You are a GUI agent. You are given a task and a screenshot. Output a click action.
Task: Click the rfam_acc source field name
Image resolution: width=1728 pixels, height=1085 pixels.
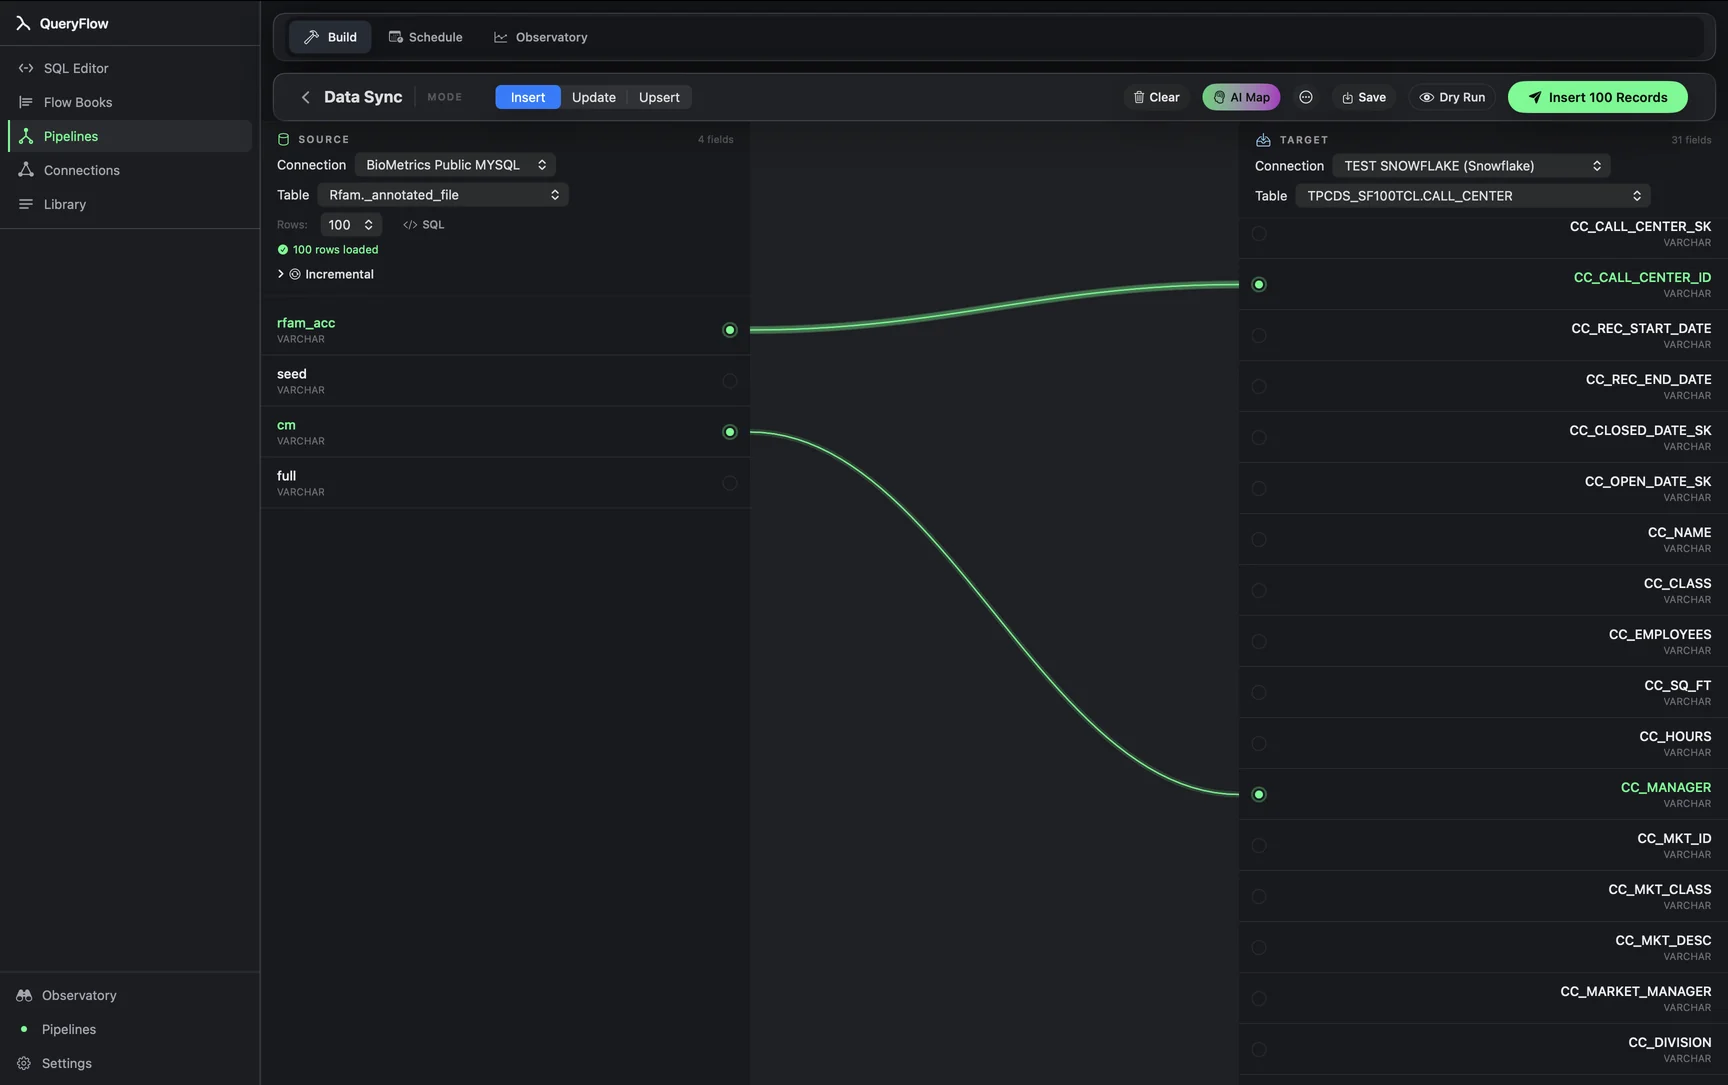306,323
